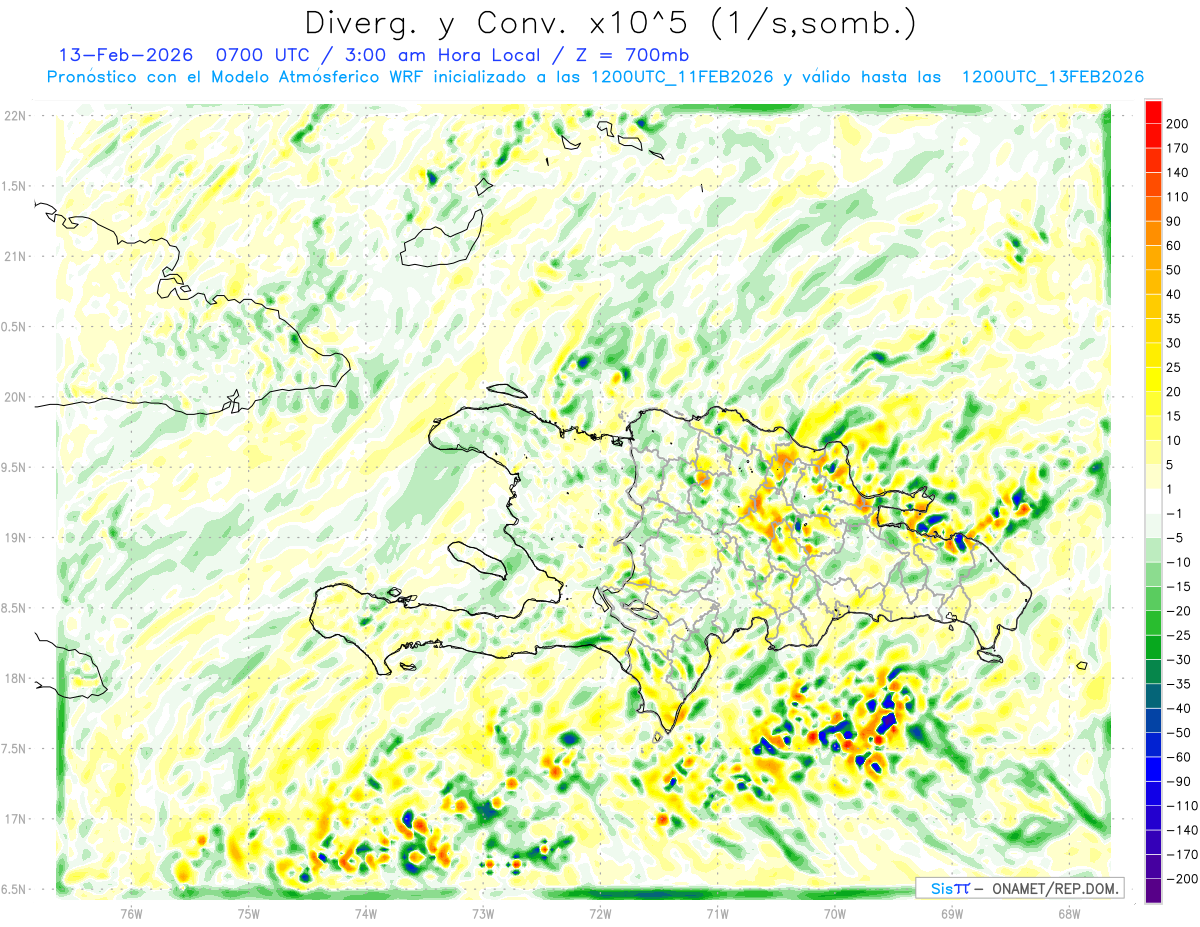Click the purple swatch at the color scale bottom
The height and width of the screenshot is (927, 1200).
(x=1153, y=891)
